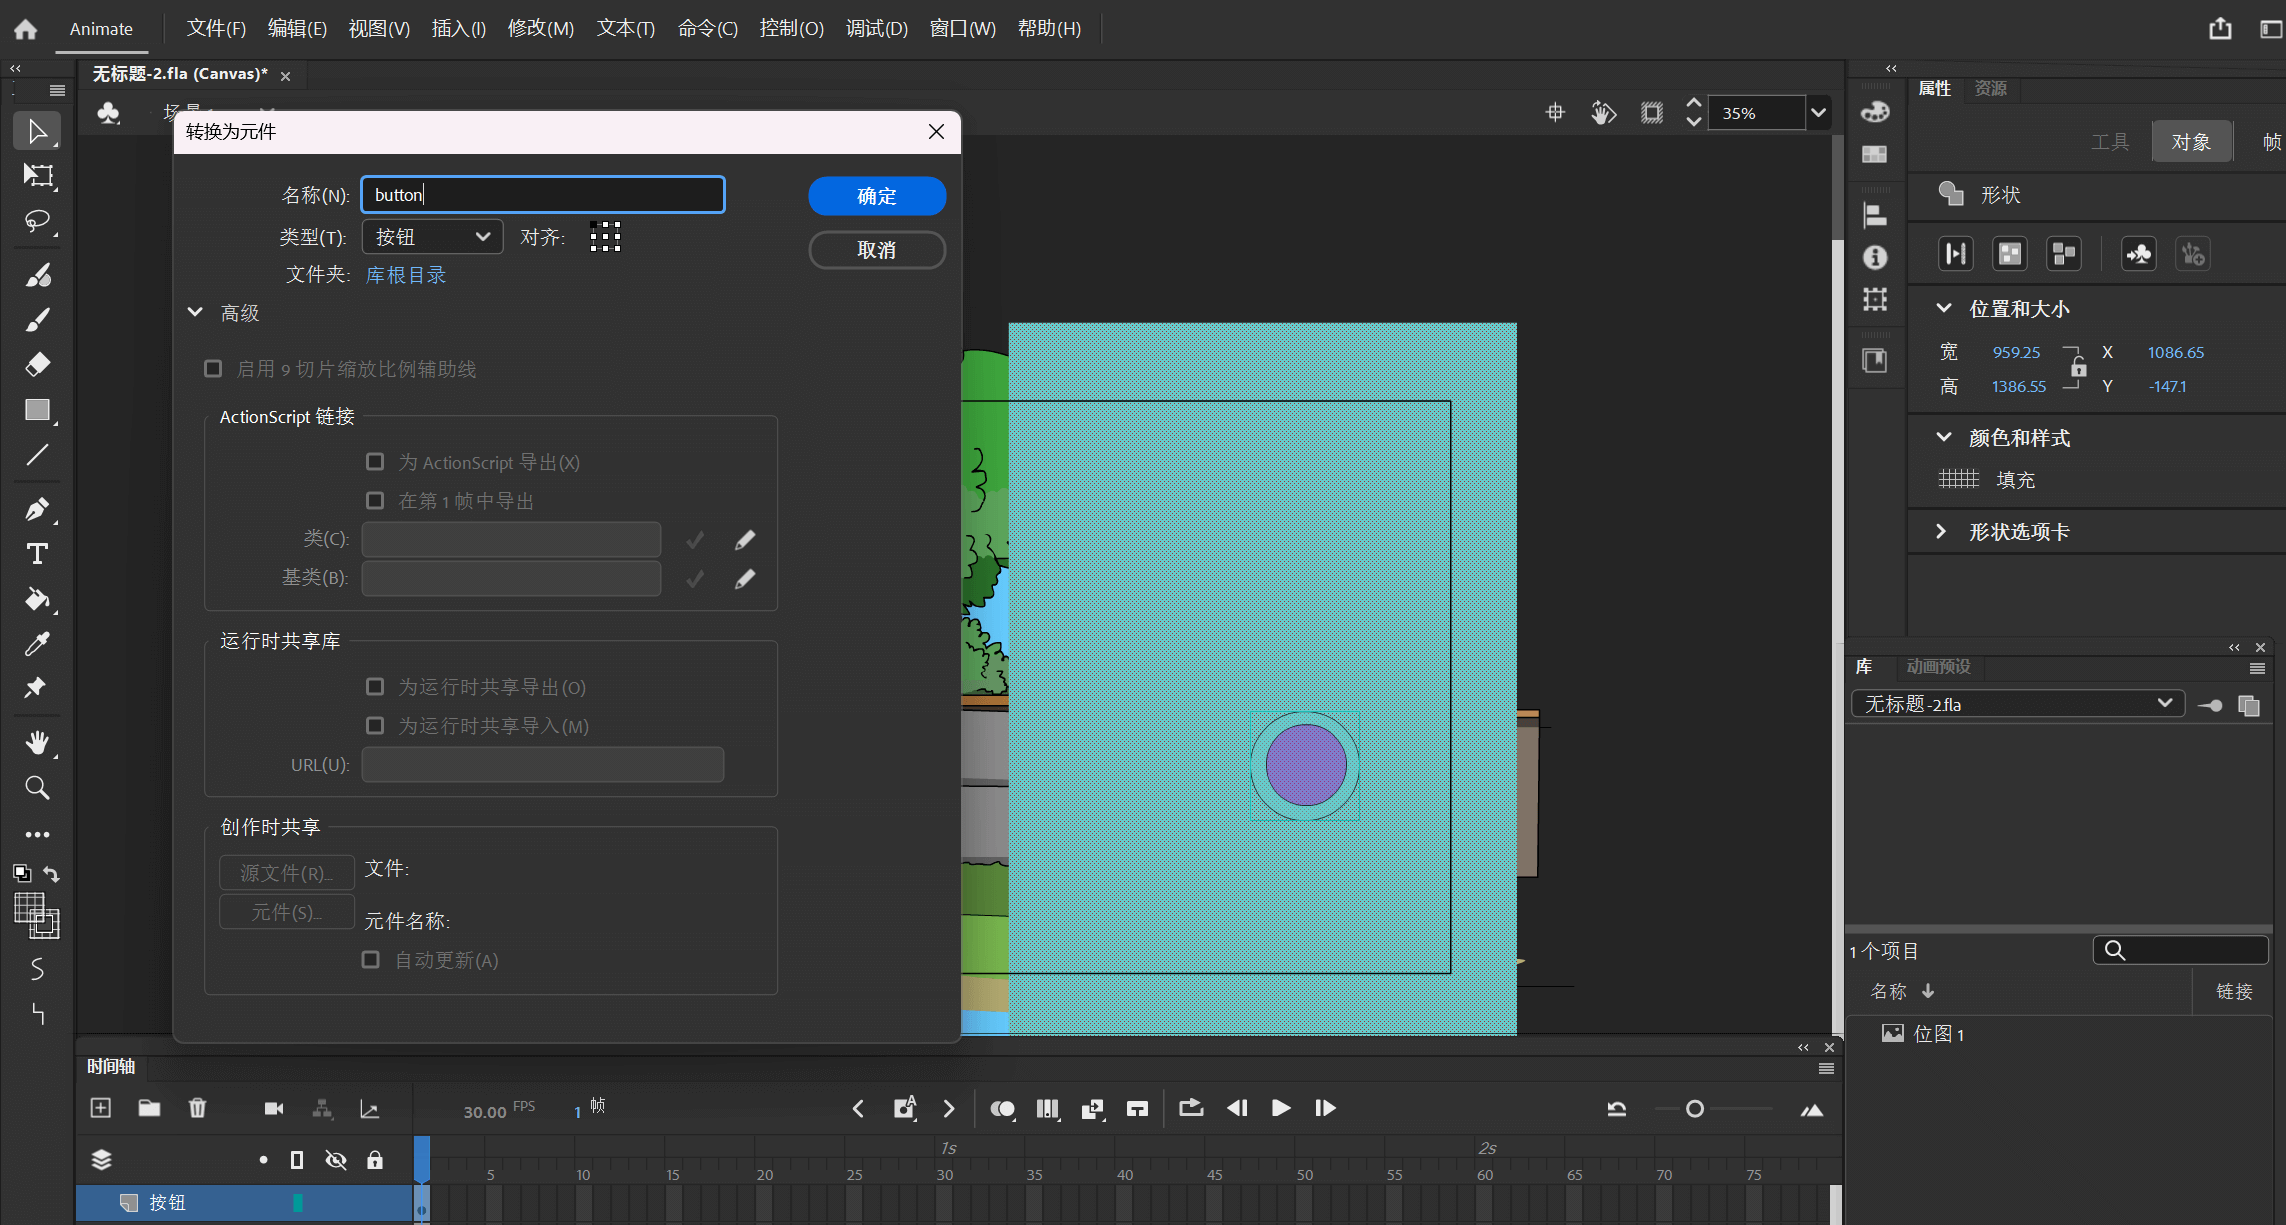The width and height of the screenshot is (2286, 1225).
Task: Select the Classic Brush tool
Action: (x=37, y=320)
